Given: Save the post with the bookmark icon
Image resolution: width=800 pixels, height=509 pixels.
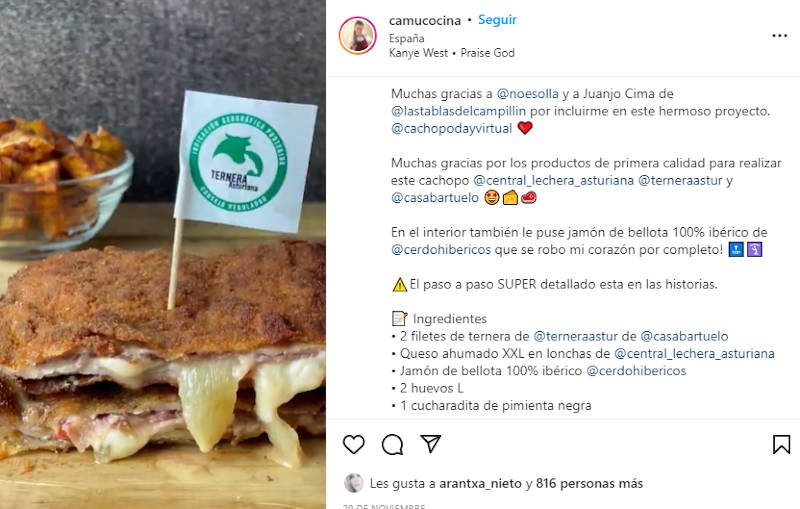Looking at the screenshot, I should (781, 444).
